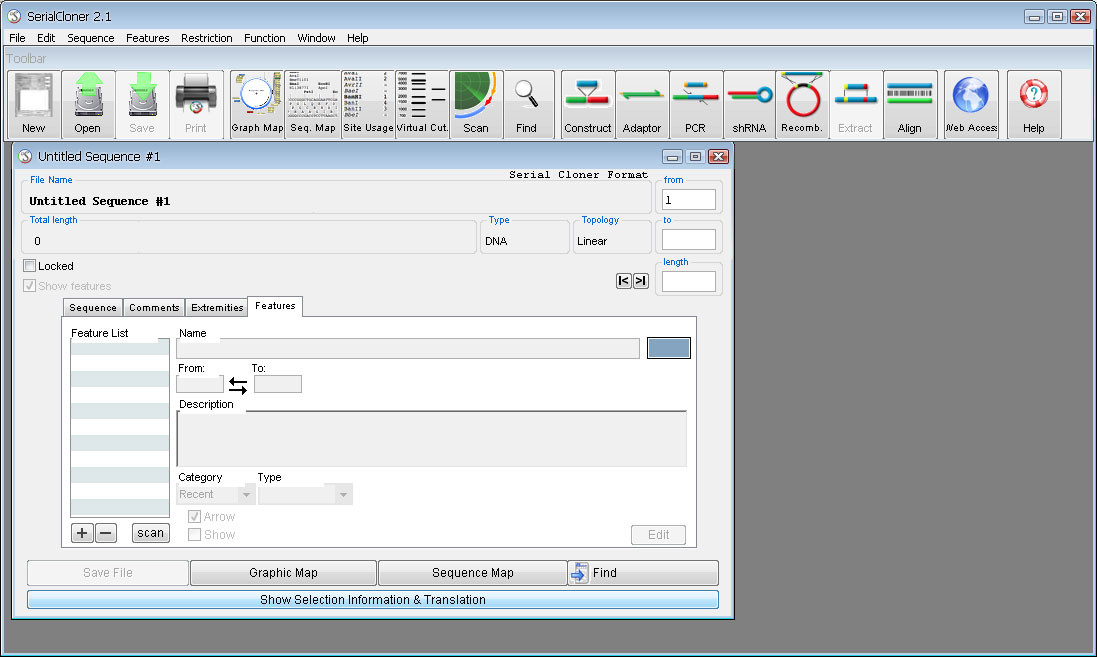Screen dimensions: 1097x657
Task: Open the Sequence menu
Action: pos(90,38)
